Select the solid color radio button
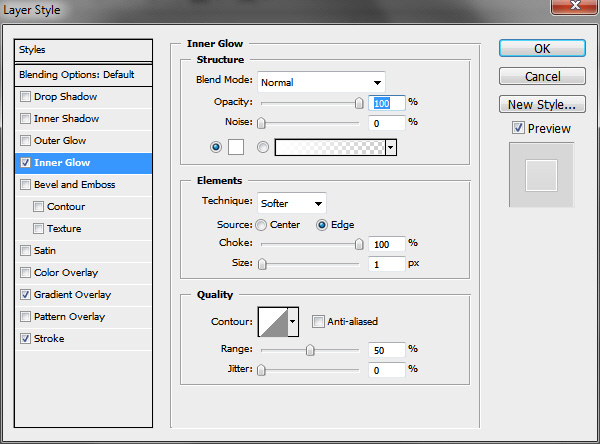Screen dimensions: 600x444 [216, 147]
